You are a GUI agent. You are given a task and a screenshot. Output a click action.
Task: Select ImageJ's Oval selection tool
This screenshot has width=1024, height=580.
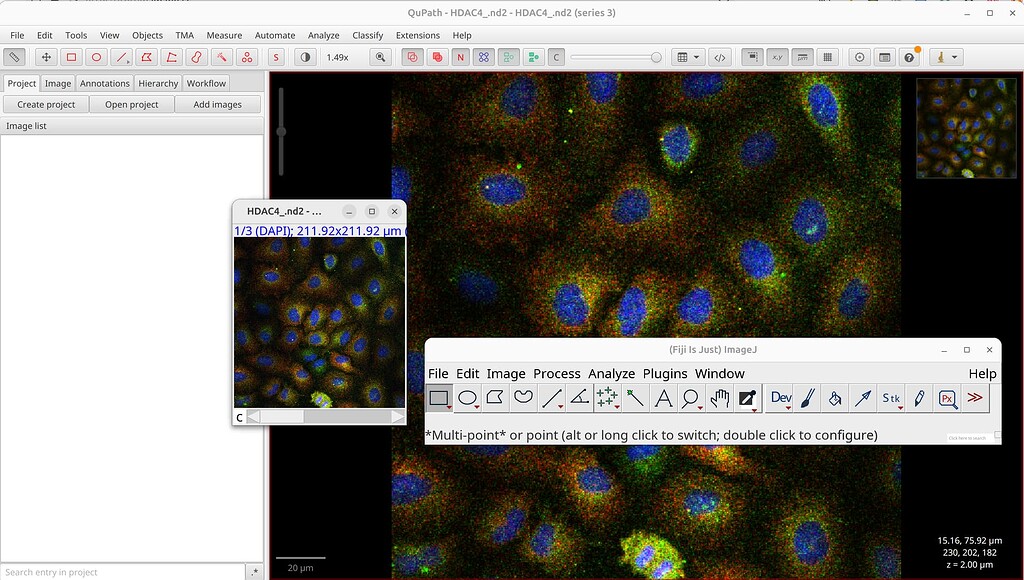[467, 397]
